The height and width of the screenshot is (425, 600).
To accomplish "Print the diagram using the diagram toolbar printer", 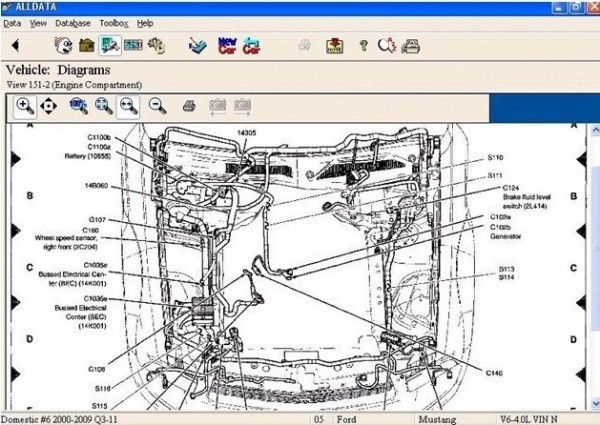I will point(189,105).
